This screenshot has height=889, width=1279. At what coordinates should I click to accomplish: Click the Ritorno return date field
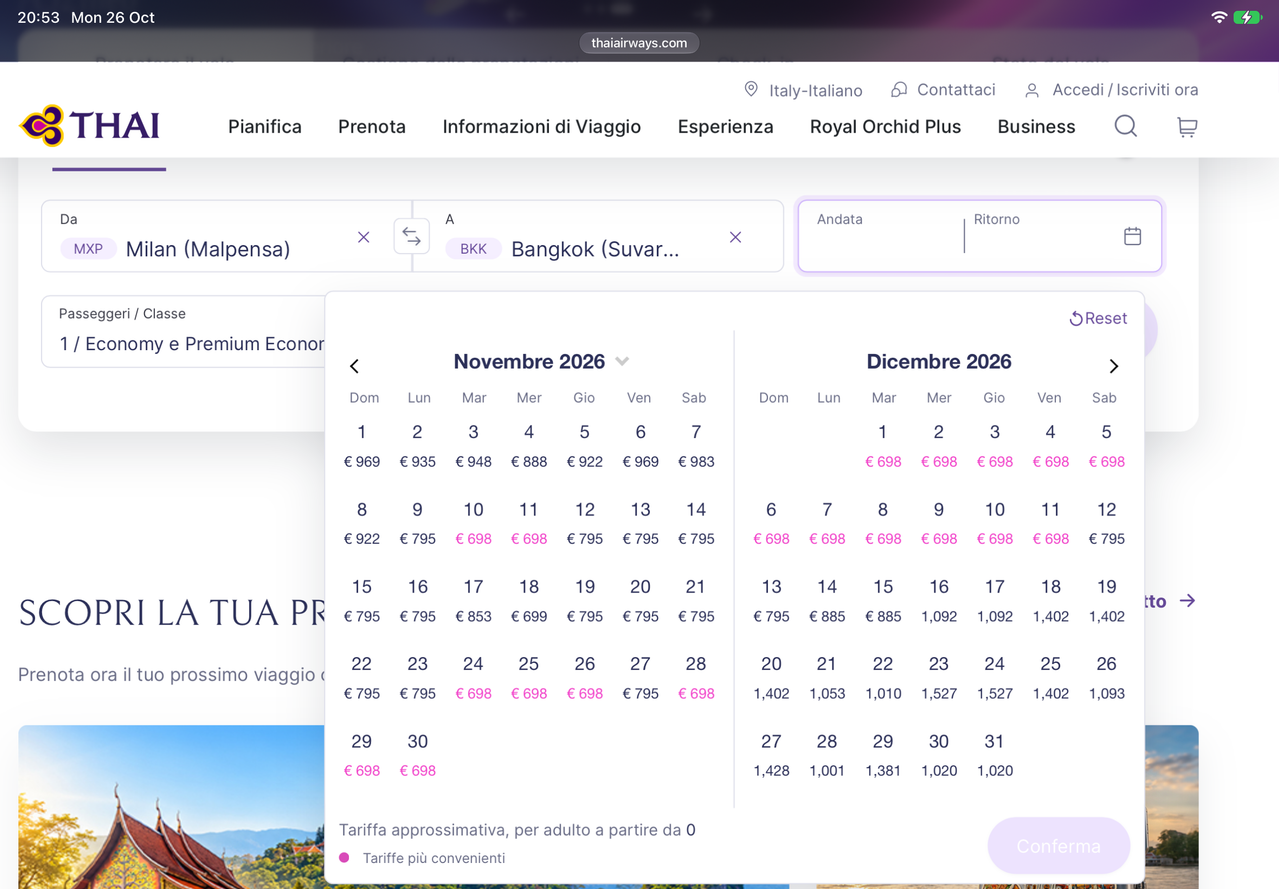1040,236
